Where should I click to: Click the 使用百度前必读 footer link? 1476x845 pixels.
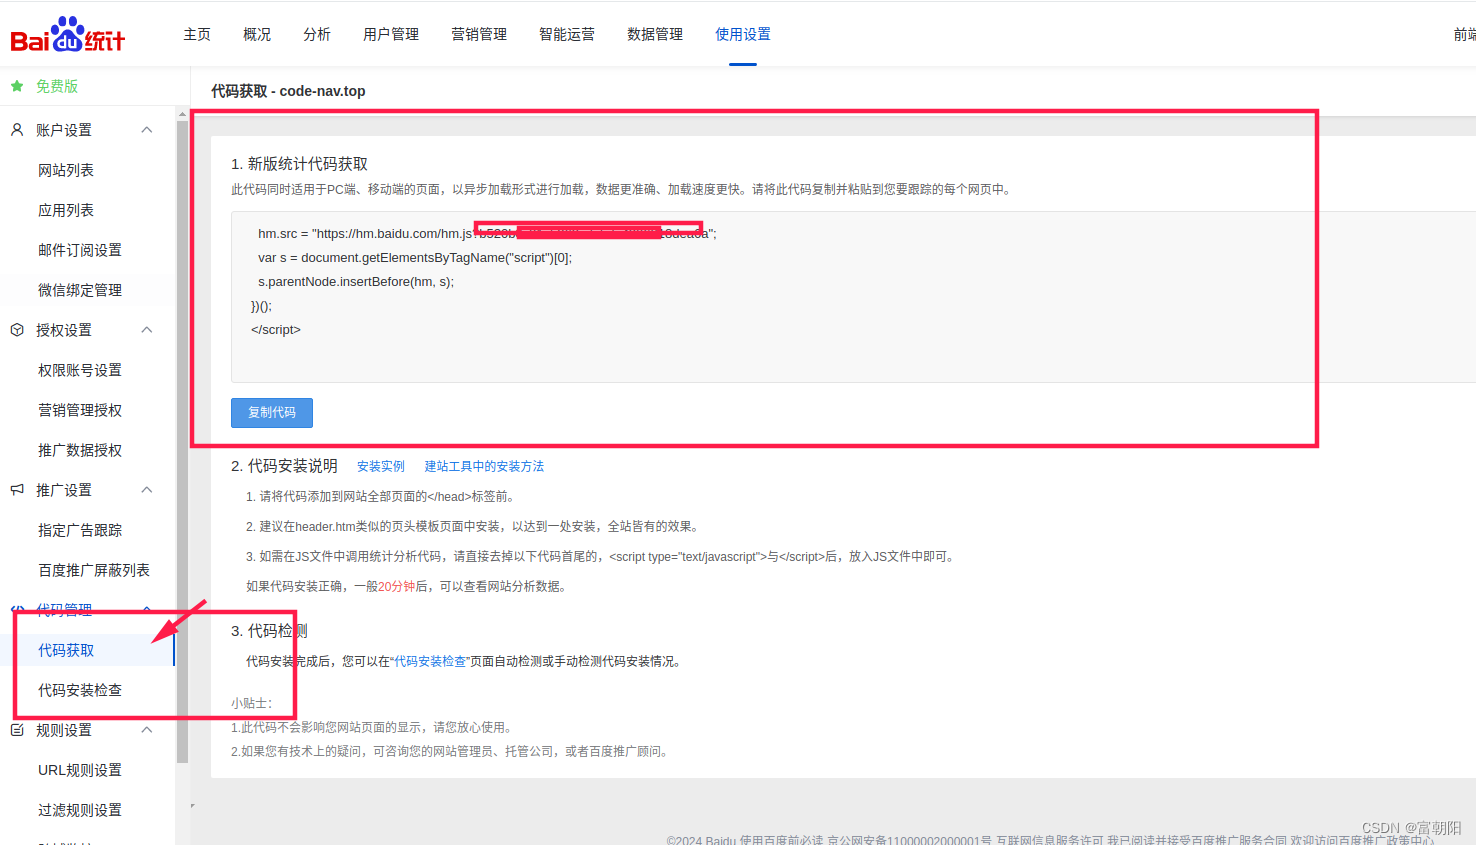pyautogui.click(x=781, y=840)
